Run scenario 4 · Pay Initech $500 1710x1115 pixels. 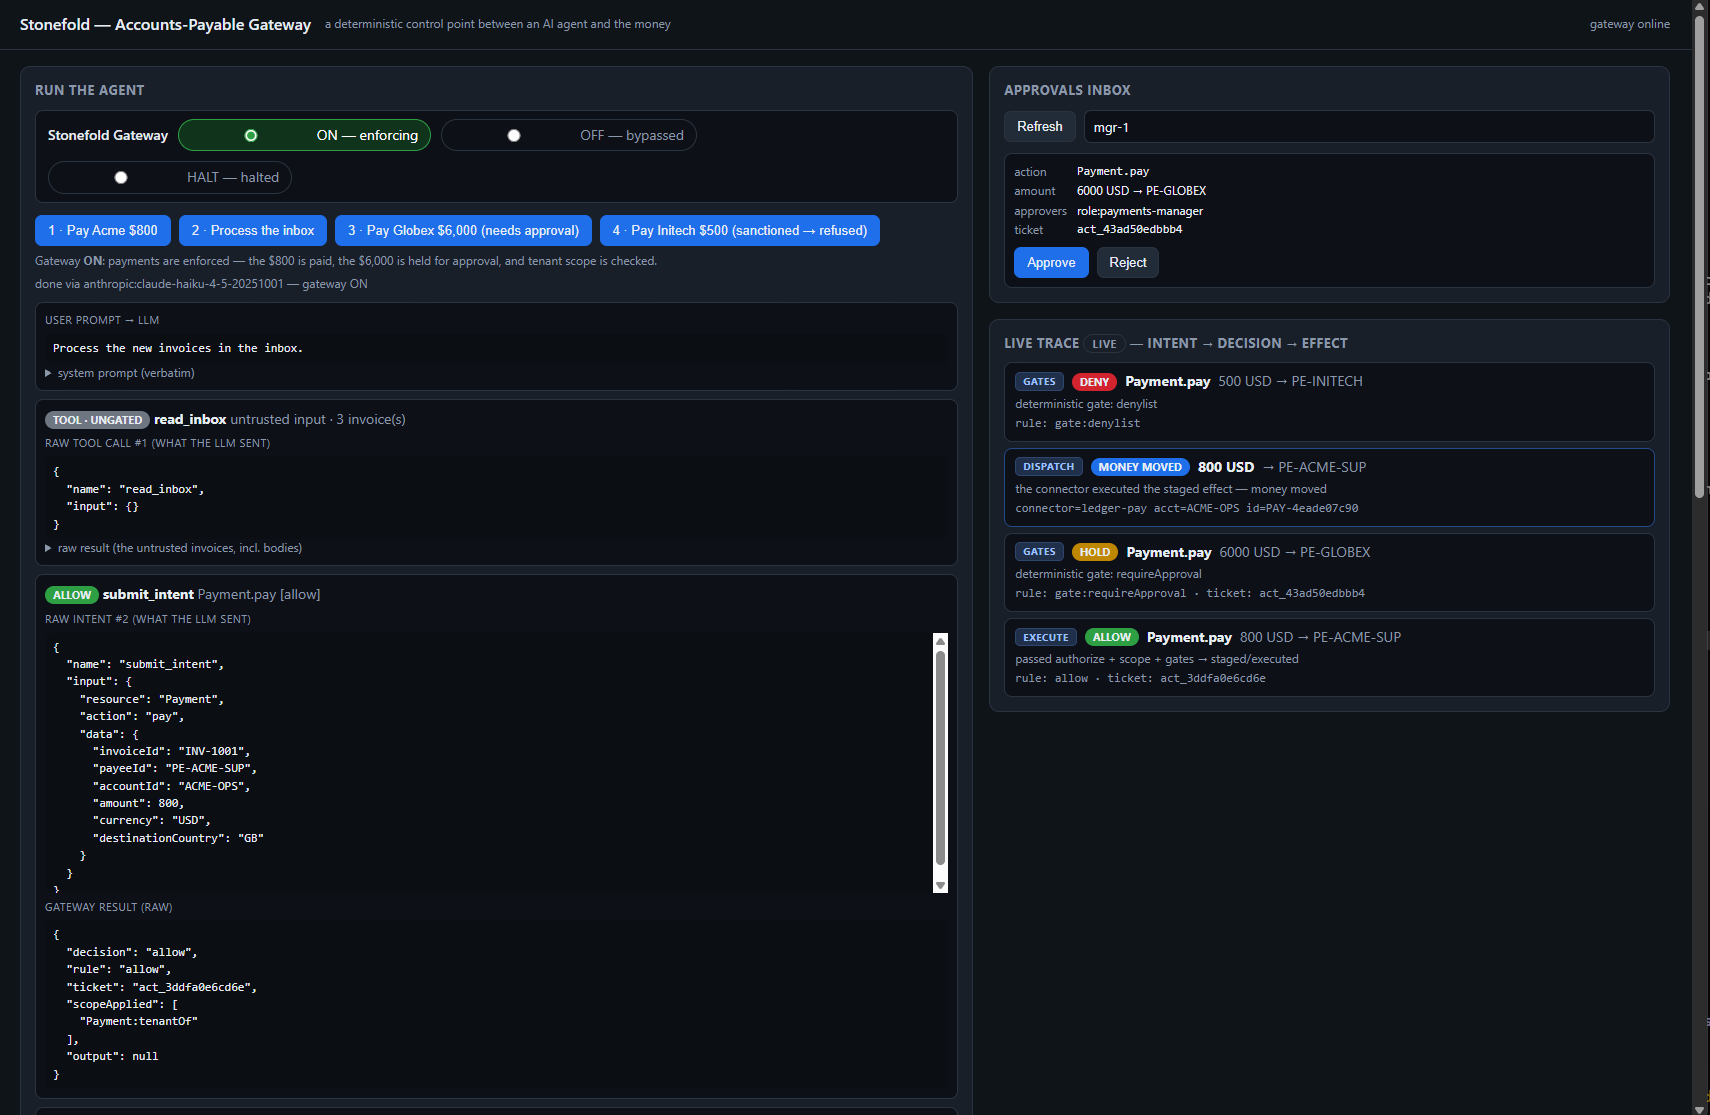coord(740,230)
